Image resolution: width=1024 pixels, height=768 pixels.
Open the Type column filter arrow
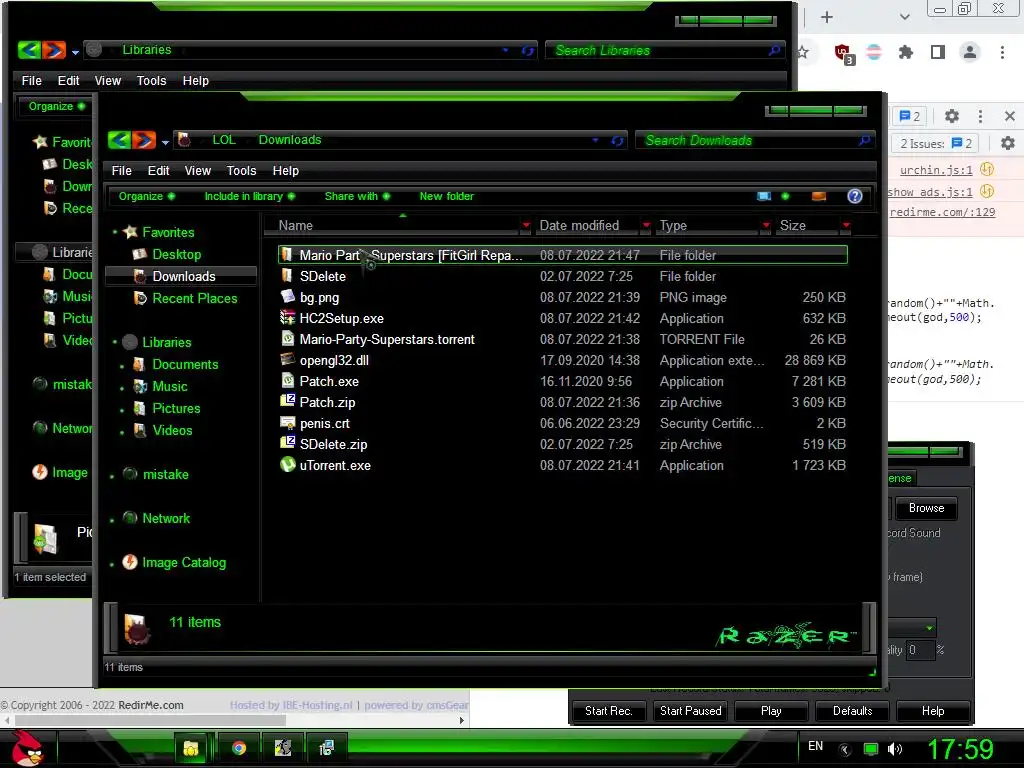pos(766,225)
